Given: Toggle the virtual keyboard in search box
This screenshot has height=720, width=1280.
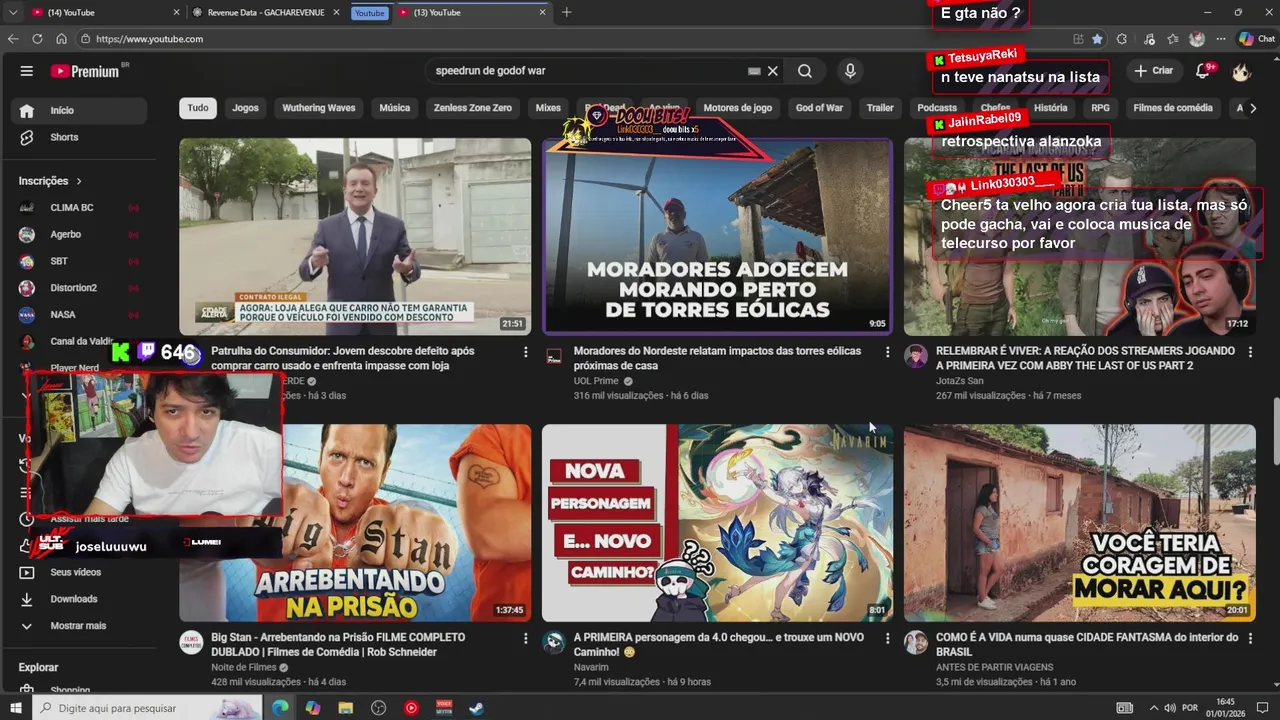Looking at the screenshot, I should pyautogui.click(x=754, y=71).
